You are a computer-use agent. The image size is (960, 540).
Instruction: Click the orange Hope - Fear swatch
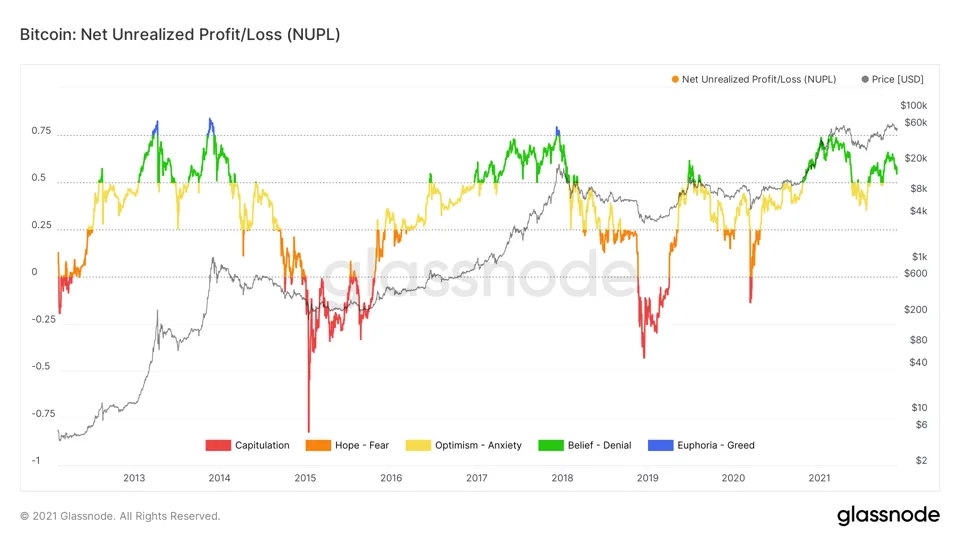click(318, 446)
